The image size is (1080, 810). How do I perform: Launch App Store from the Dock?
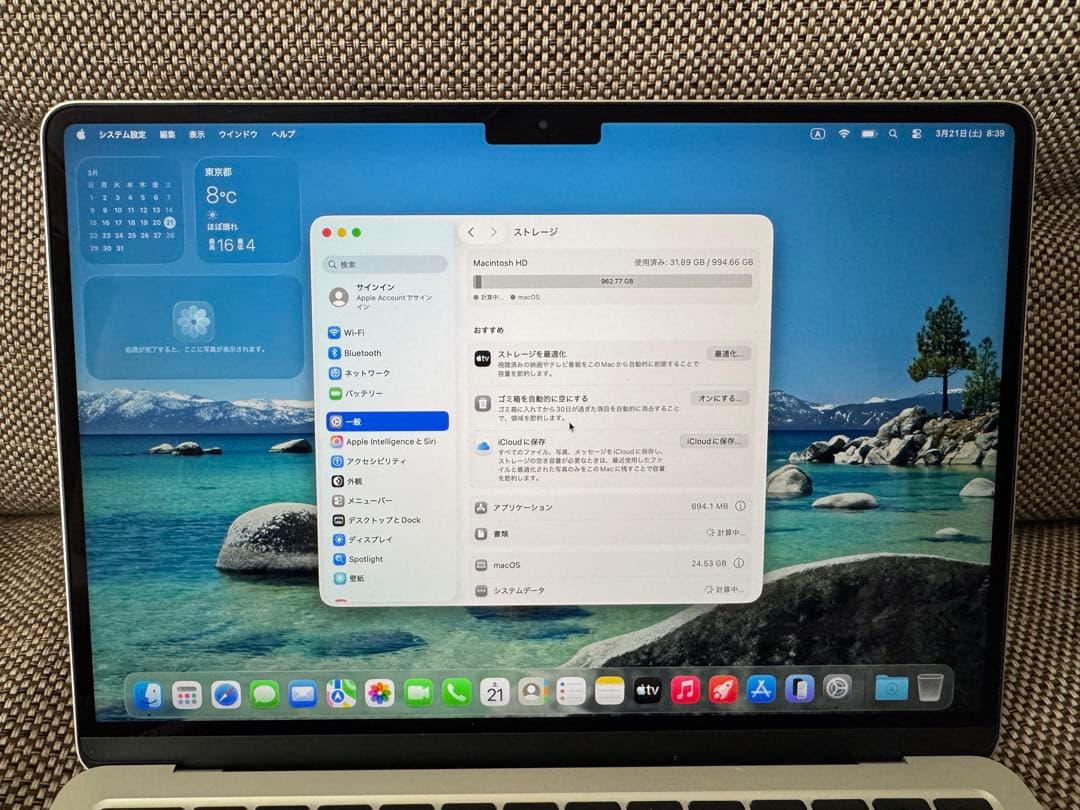(x=761, y=689)
